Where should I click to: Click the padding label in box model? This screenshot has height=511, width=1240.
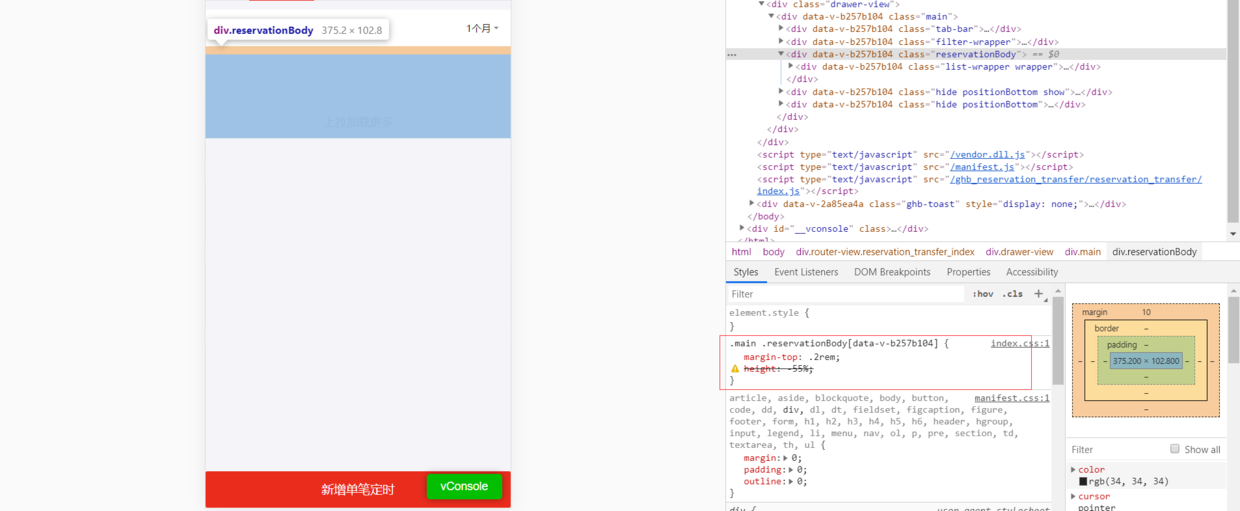tap(1122, 345)
